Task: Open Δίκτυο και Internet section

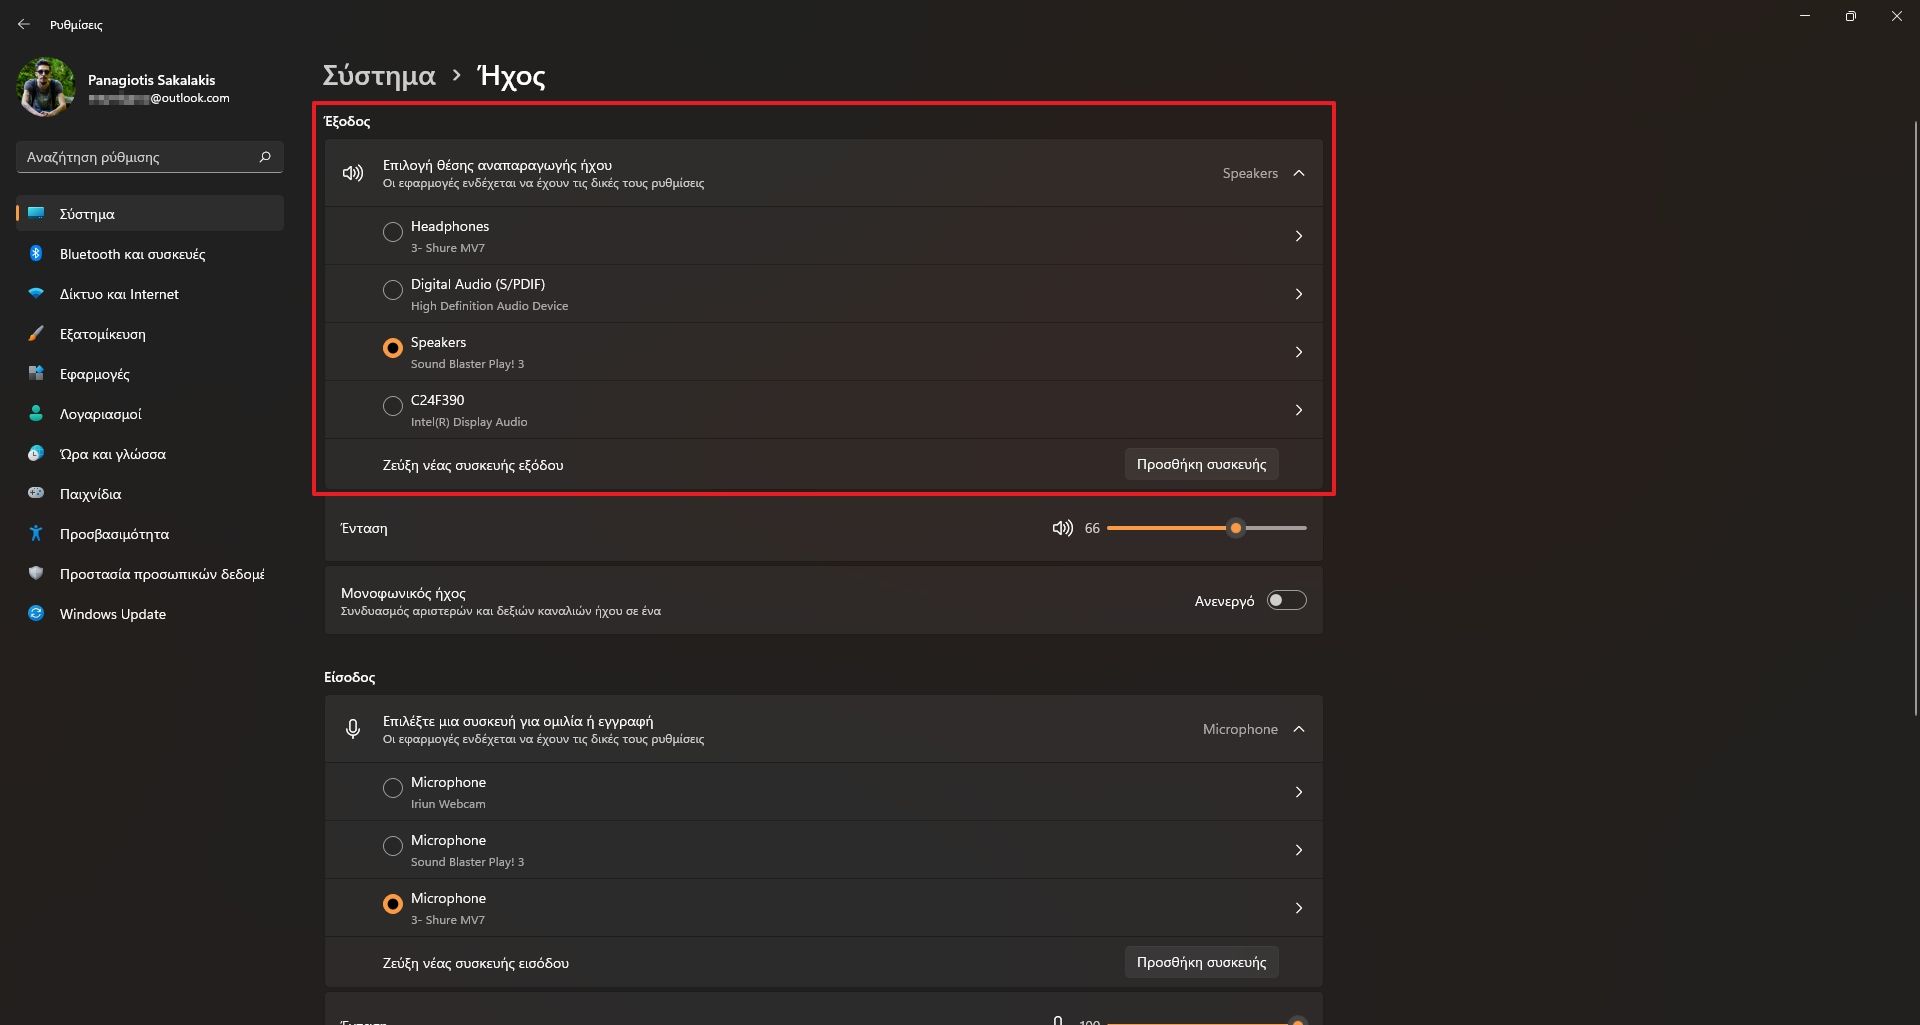Action: pos(119,294)
